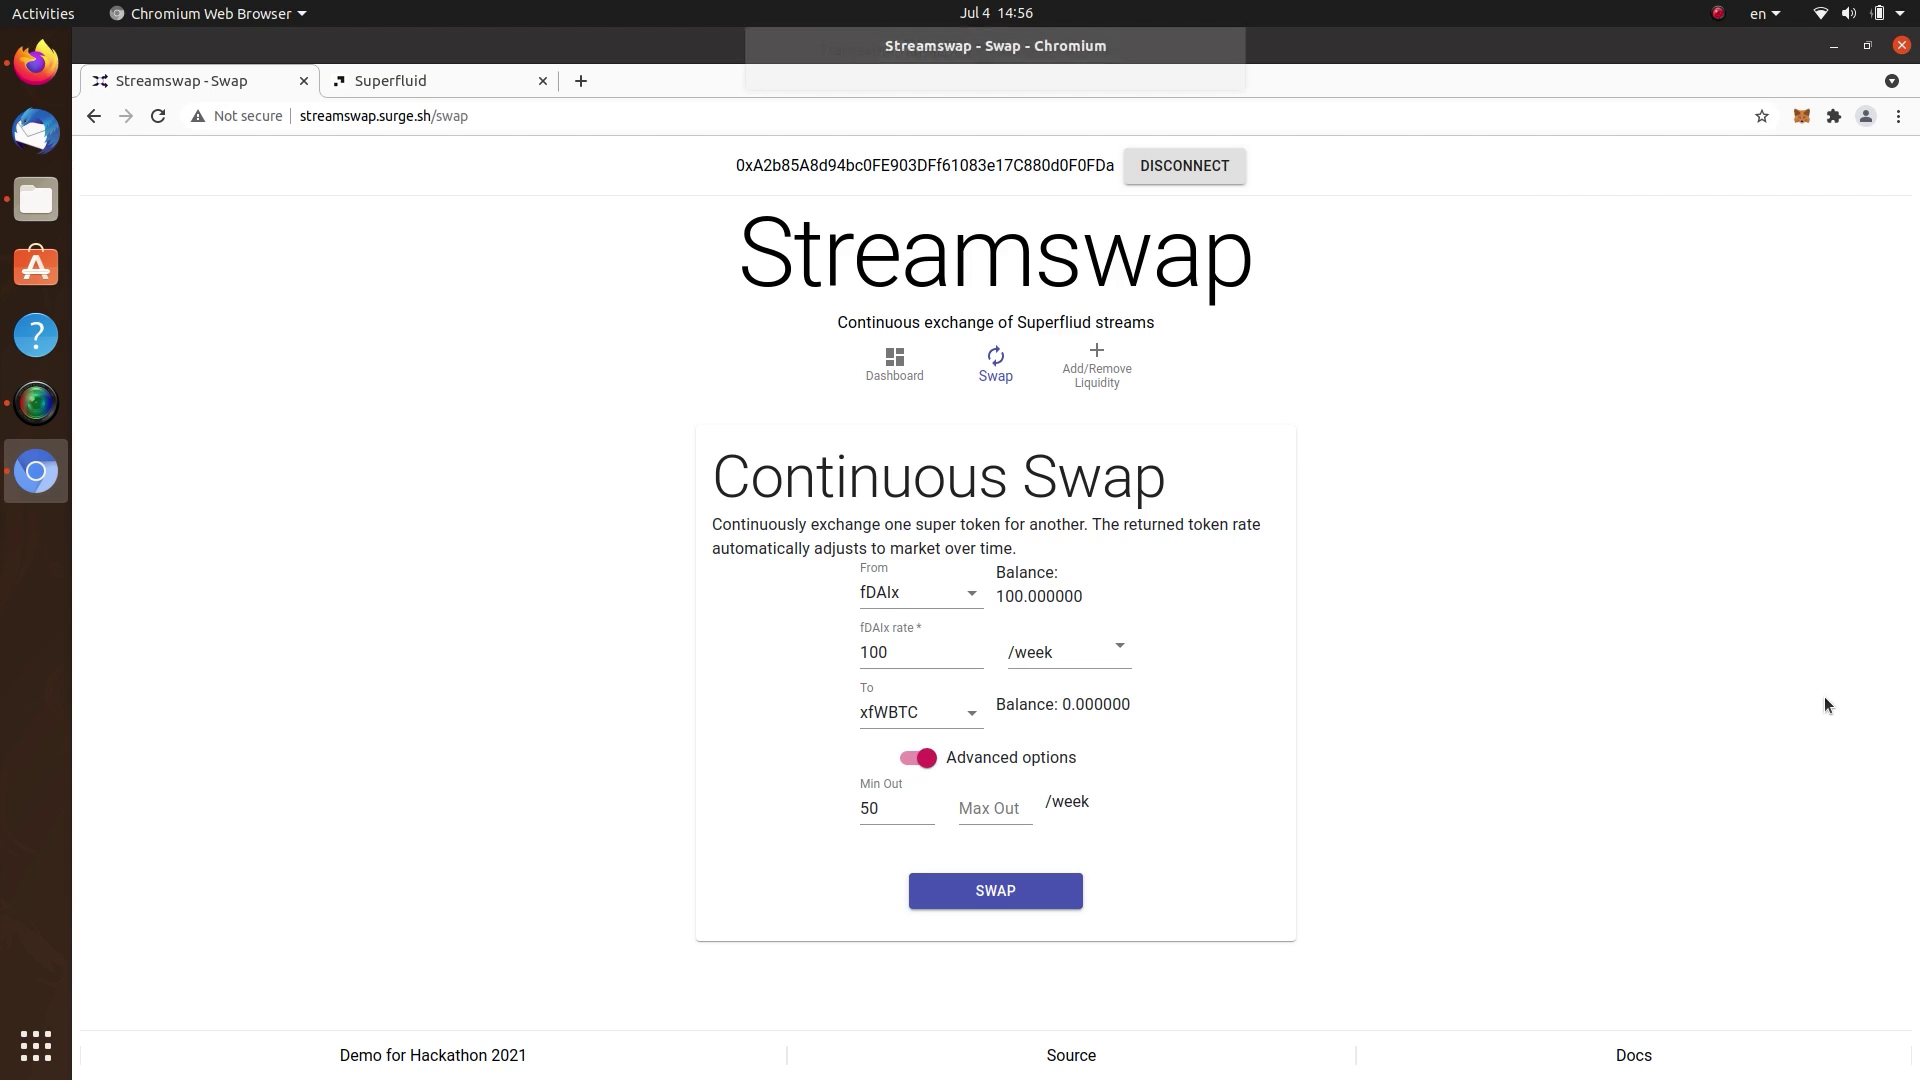1920x1080 pixels.
Task: Click the browser back navigation arrow
Action: (92, 116)
